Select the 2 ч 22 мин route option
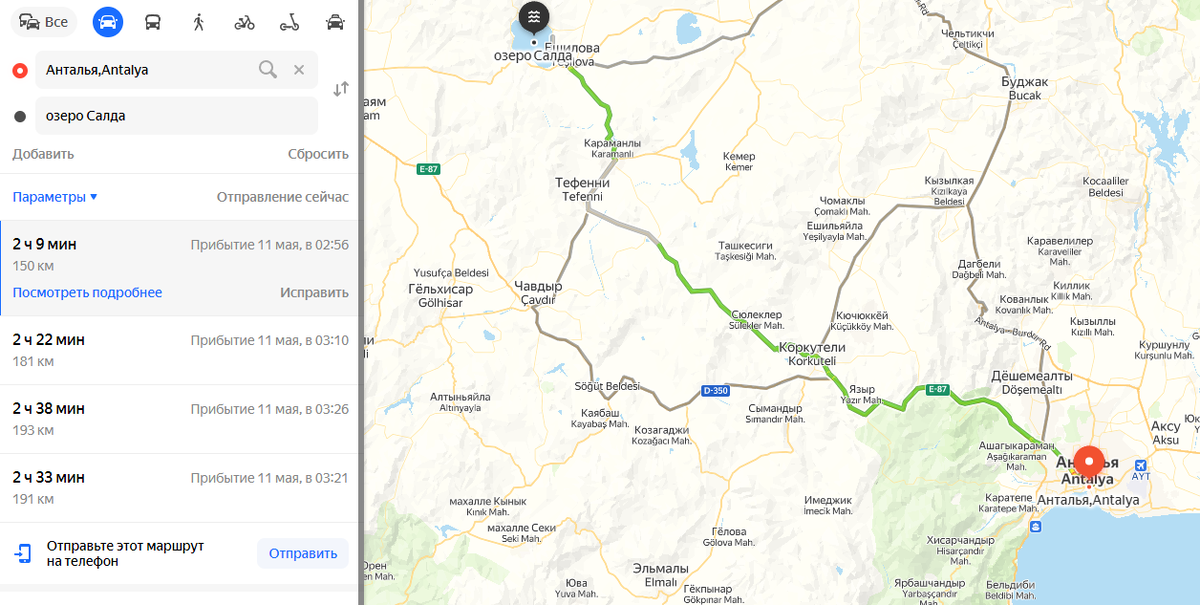 180,351
